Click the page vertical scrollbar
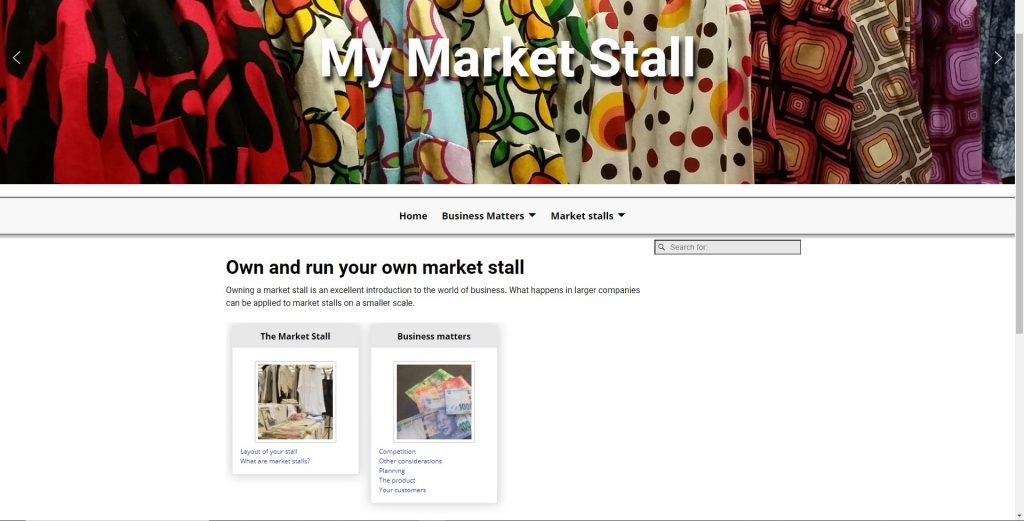 1019,183
